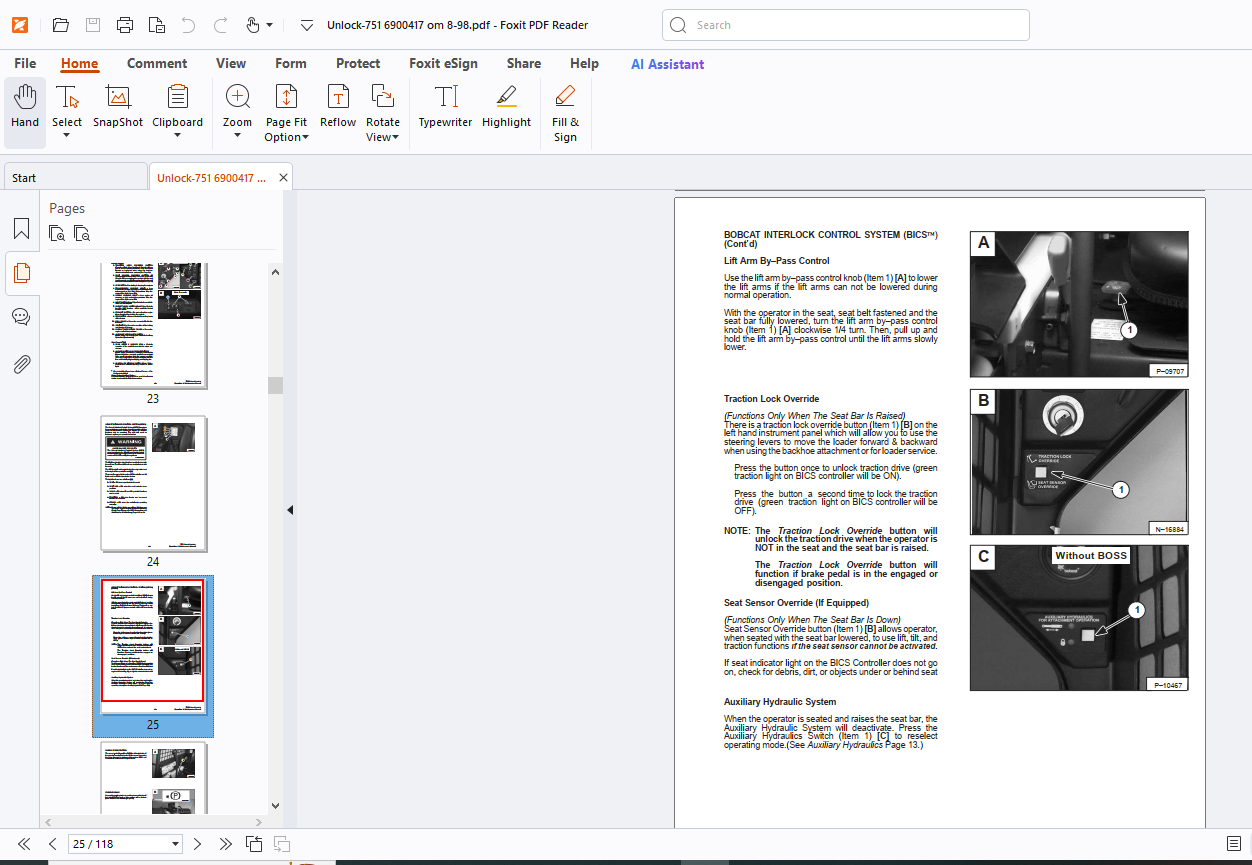
Task: Click the Undo arrow icon
Action: coord(188,25)
